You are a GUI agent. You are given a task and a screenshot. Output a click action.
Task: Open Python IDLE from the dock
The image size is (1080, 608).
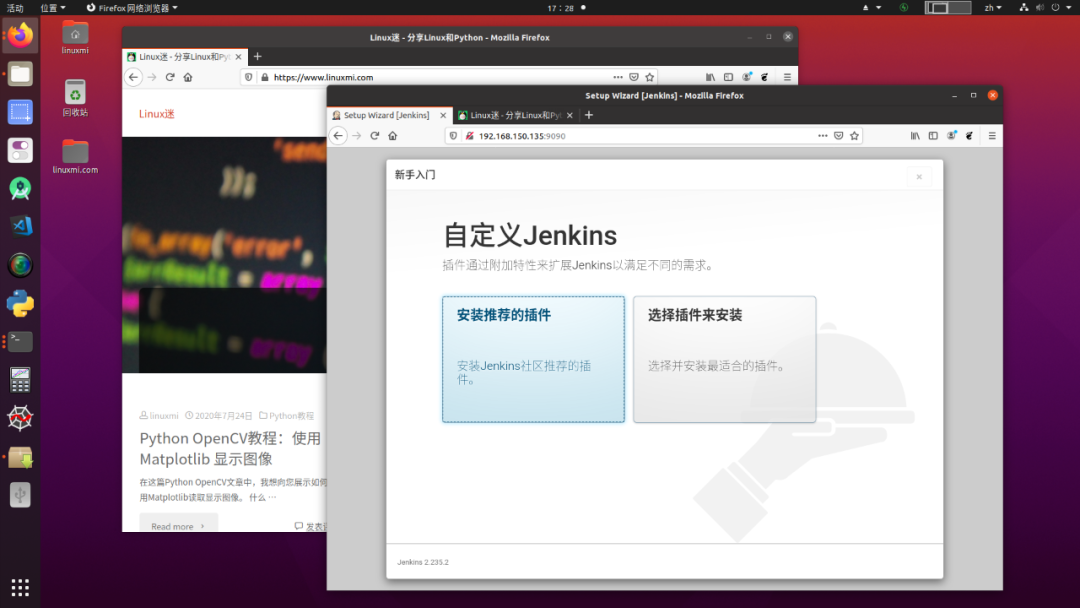point(20,303)
